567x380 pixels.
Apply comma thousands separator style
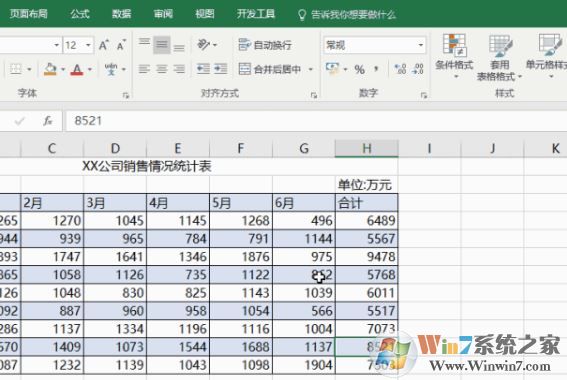(376, 69)
